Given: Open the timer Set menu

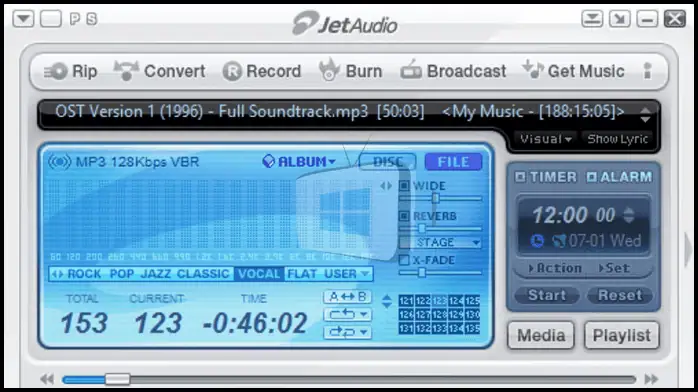Looking at the screenshot, I should 615,268.
